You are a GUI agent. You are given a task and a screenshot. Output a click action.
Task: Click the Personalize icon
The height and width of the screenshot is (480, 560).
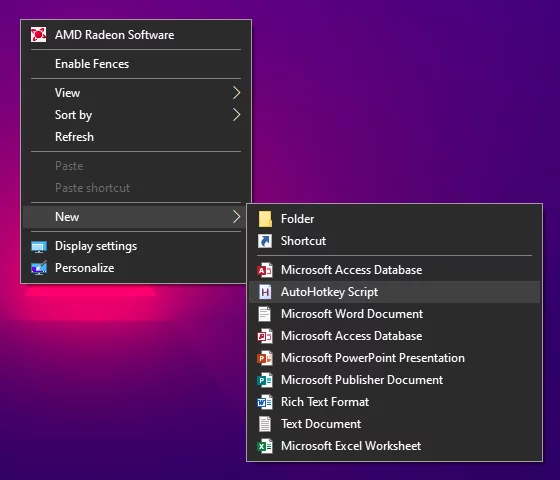point(39,268)
